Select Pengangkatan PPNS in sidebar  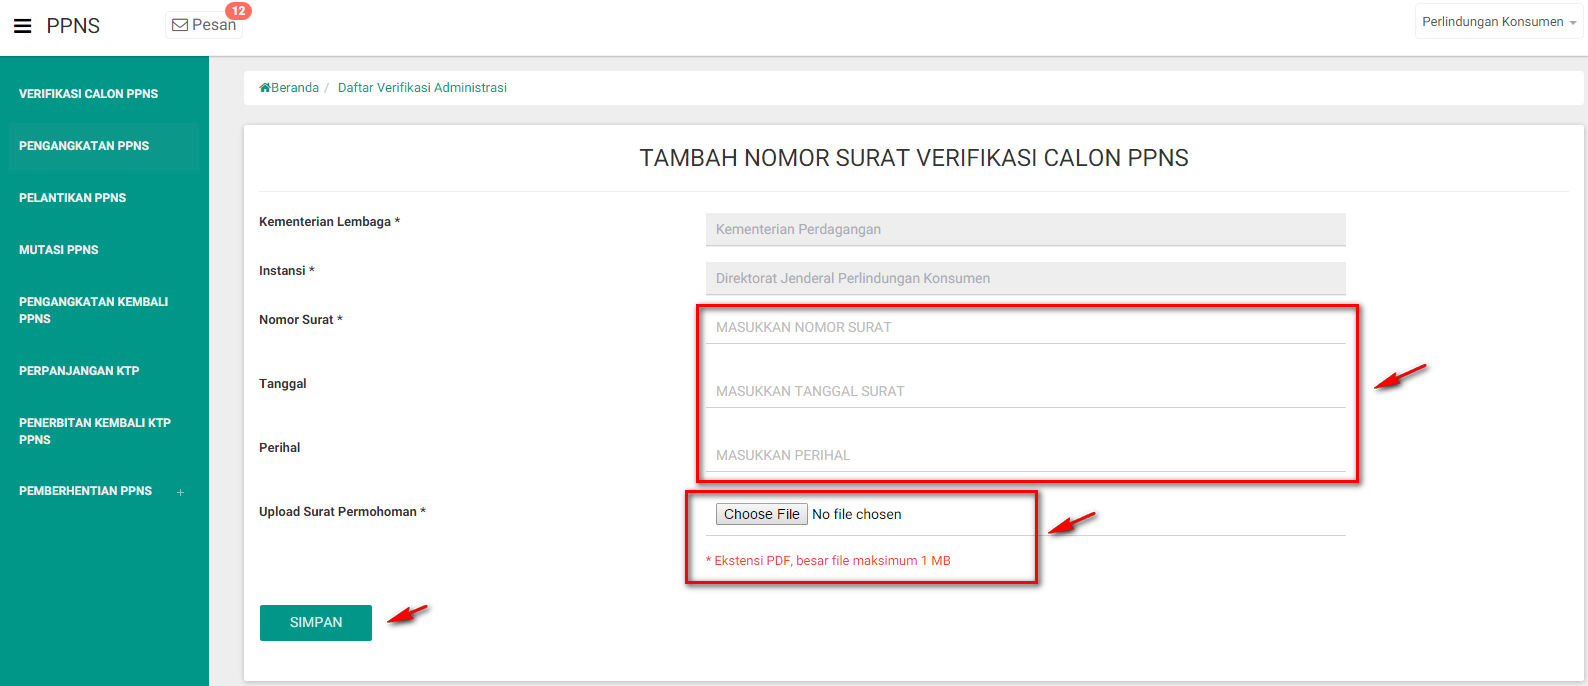[84, 146]
